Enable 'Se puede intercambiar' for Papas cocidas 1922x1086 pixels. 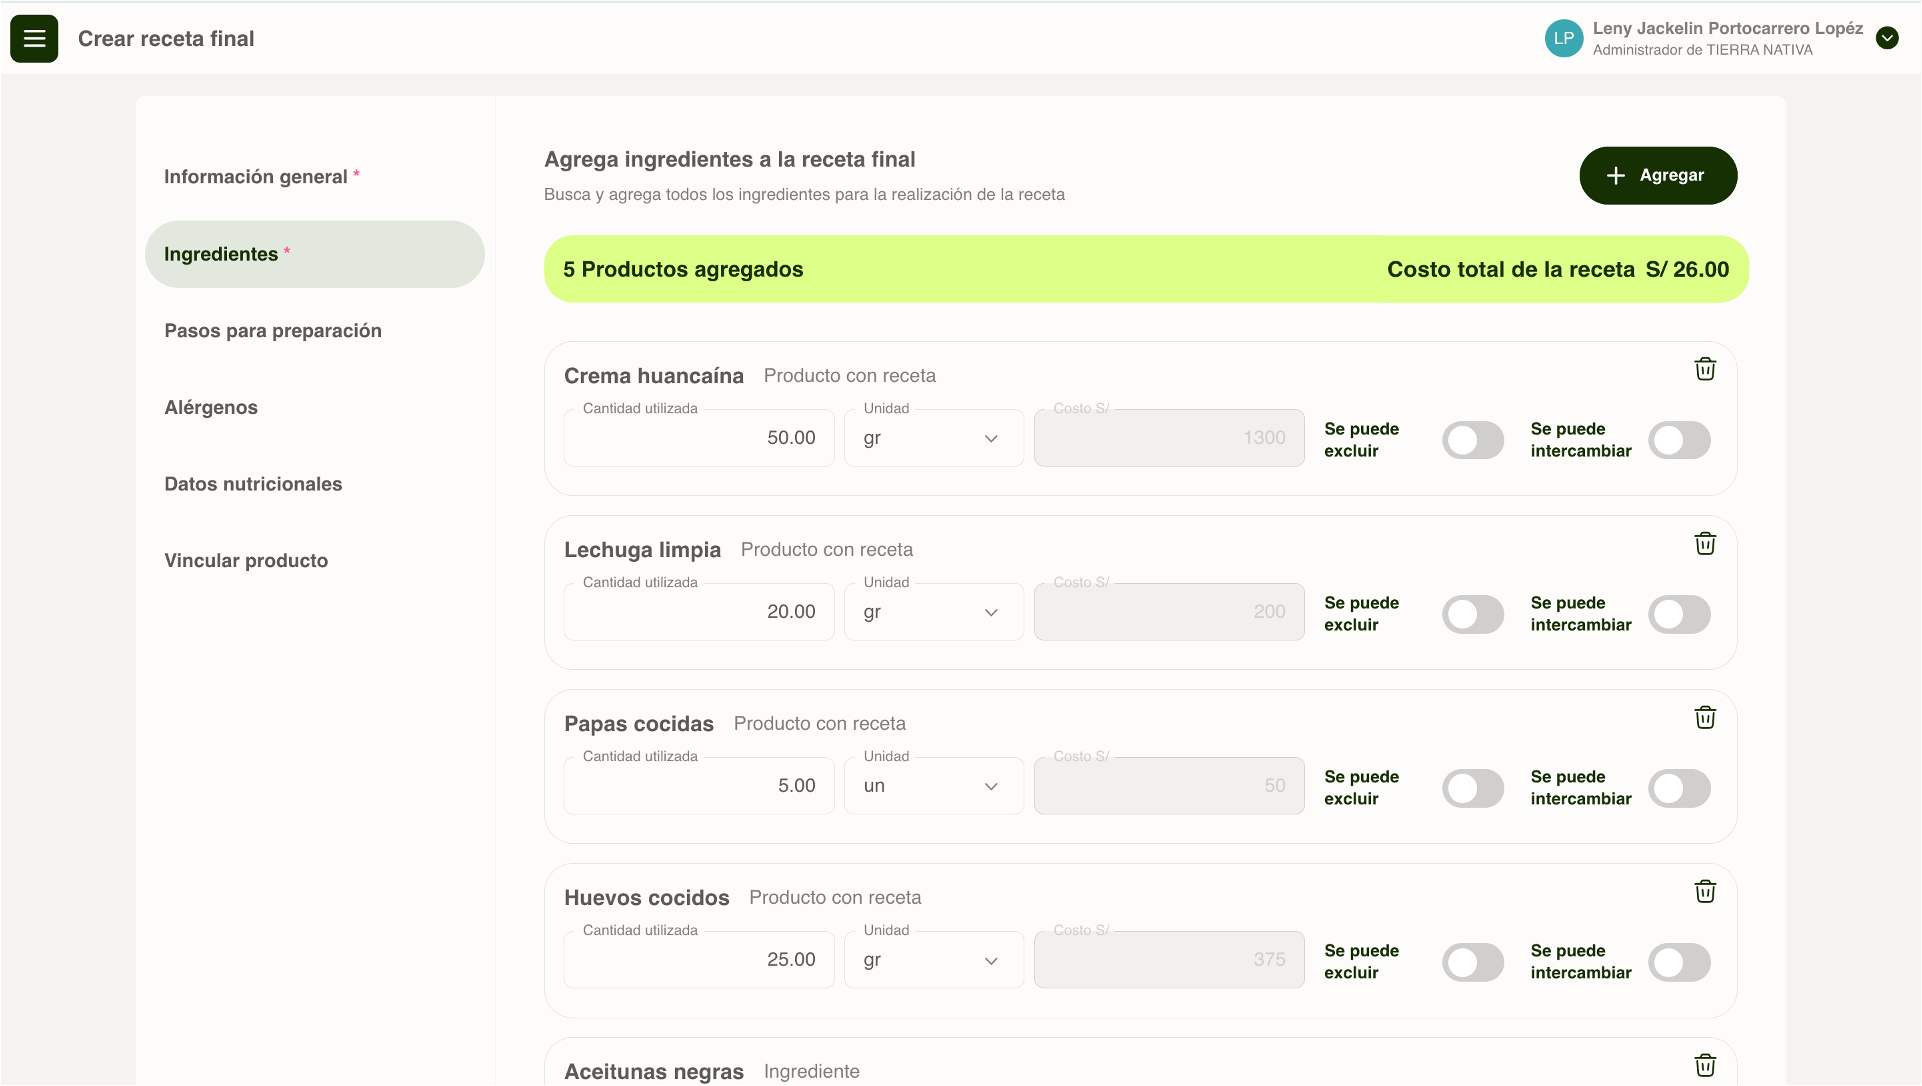[x=1679, y=788]
